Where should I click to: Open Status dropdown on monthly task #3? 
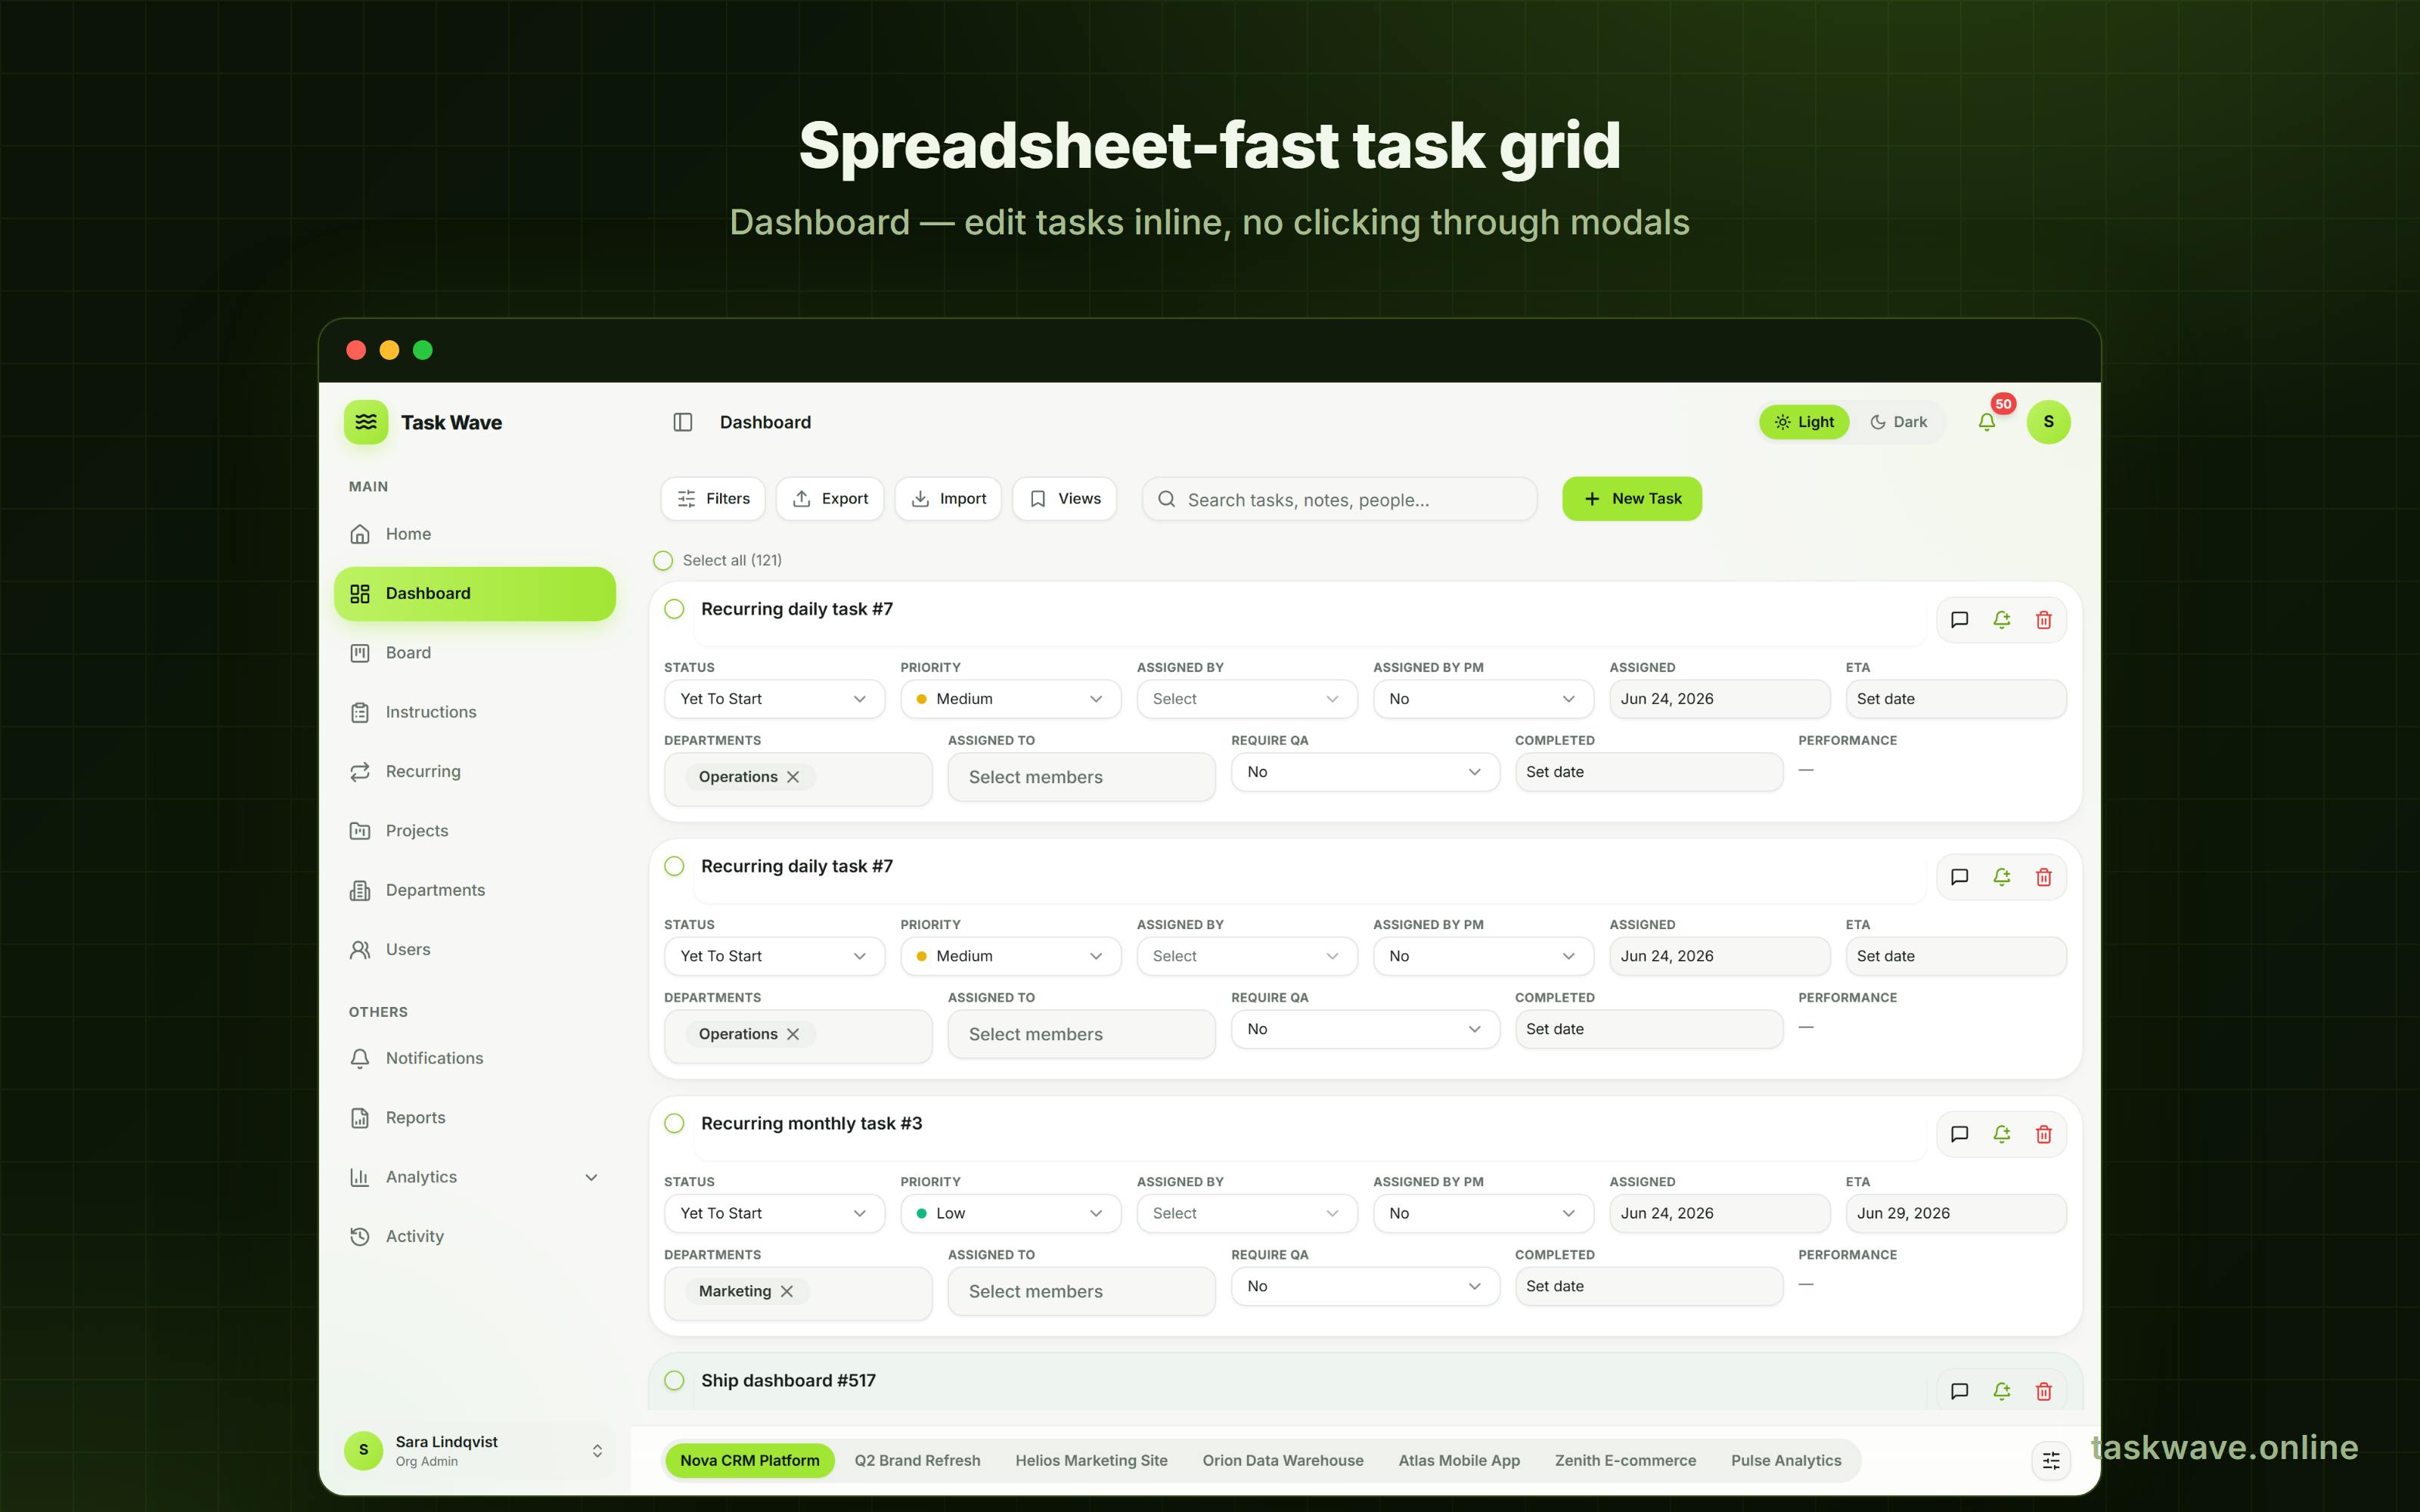click(774, 1213)
